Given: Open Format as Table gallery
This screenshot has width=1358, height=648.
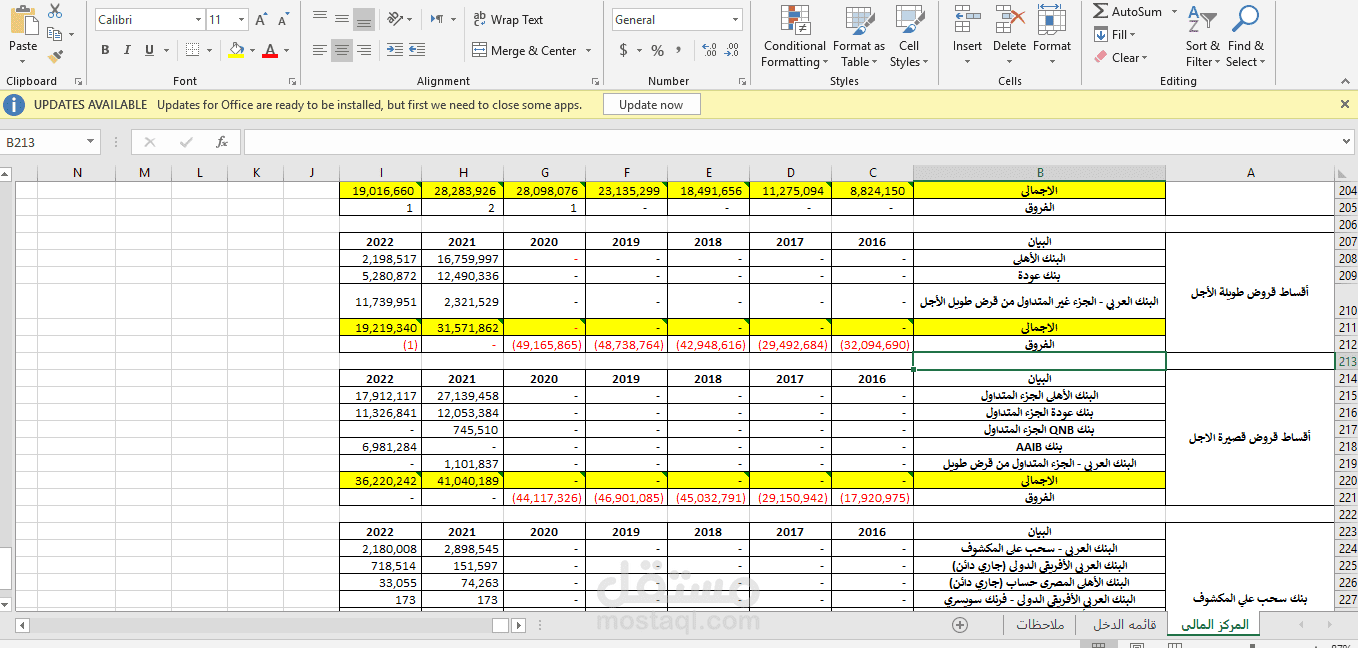Looking at the screenshot, I should 859,37.
